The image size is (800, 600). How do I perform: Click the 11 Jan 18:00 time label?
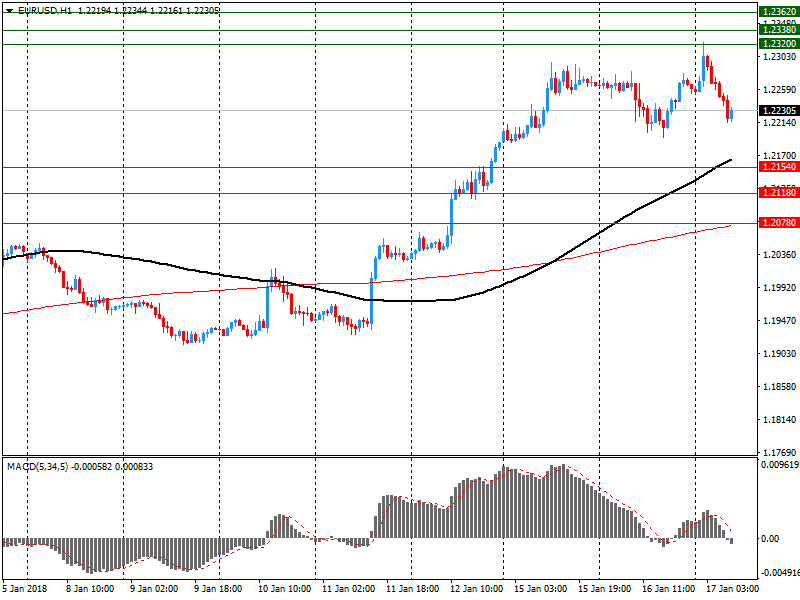click(412, 589)
